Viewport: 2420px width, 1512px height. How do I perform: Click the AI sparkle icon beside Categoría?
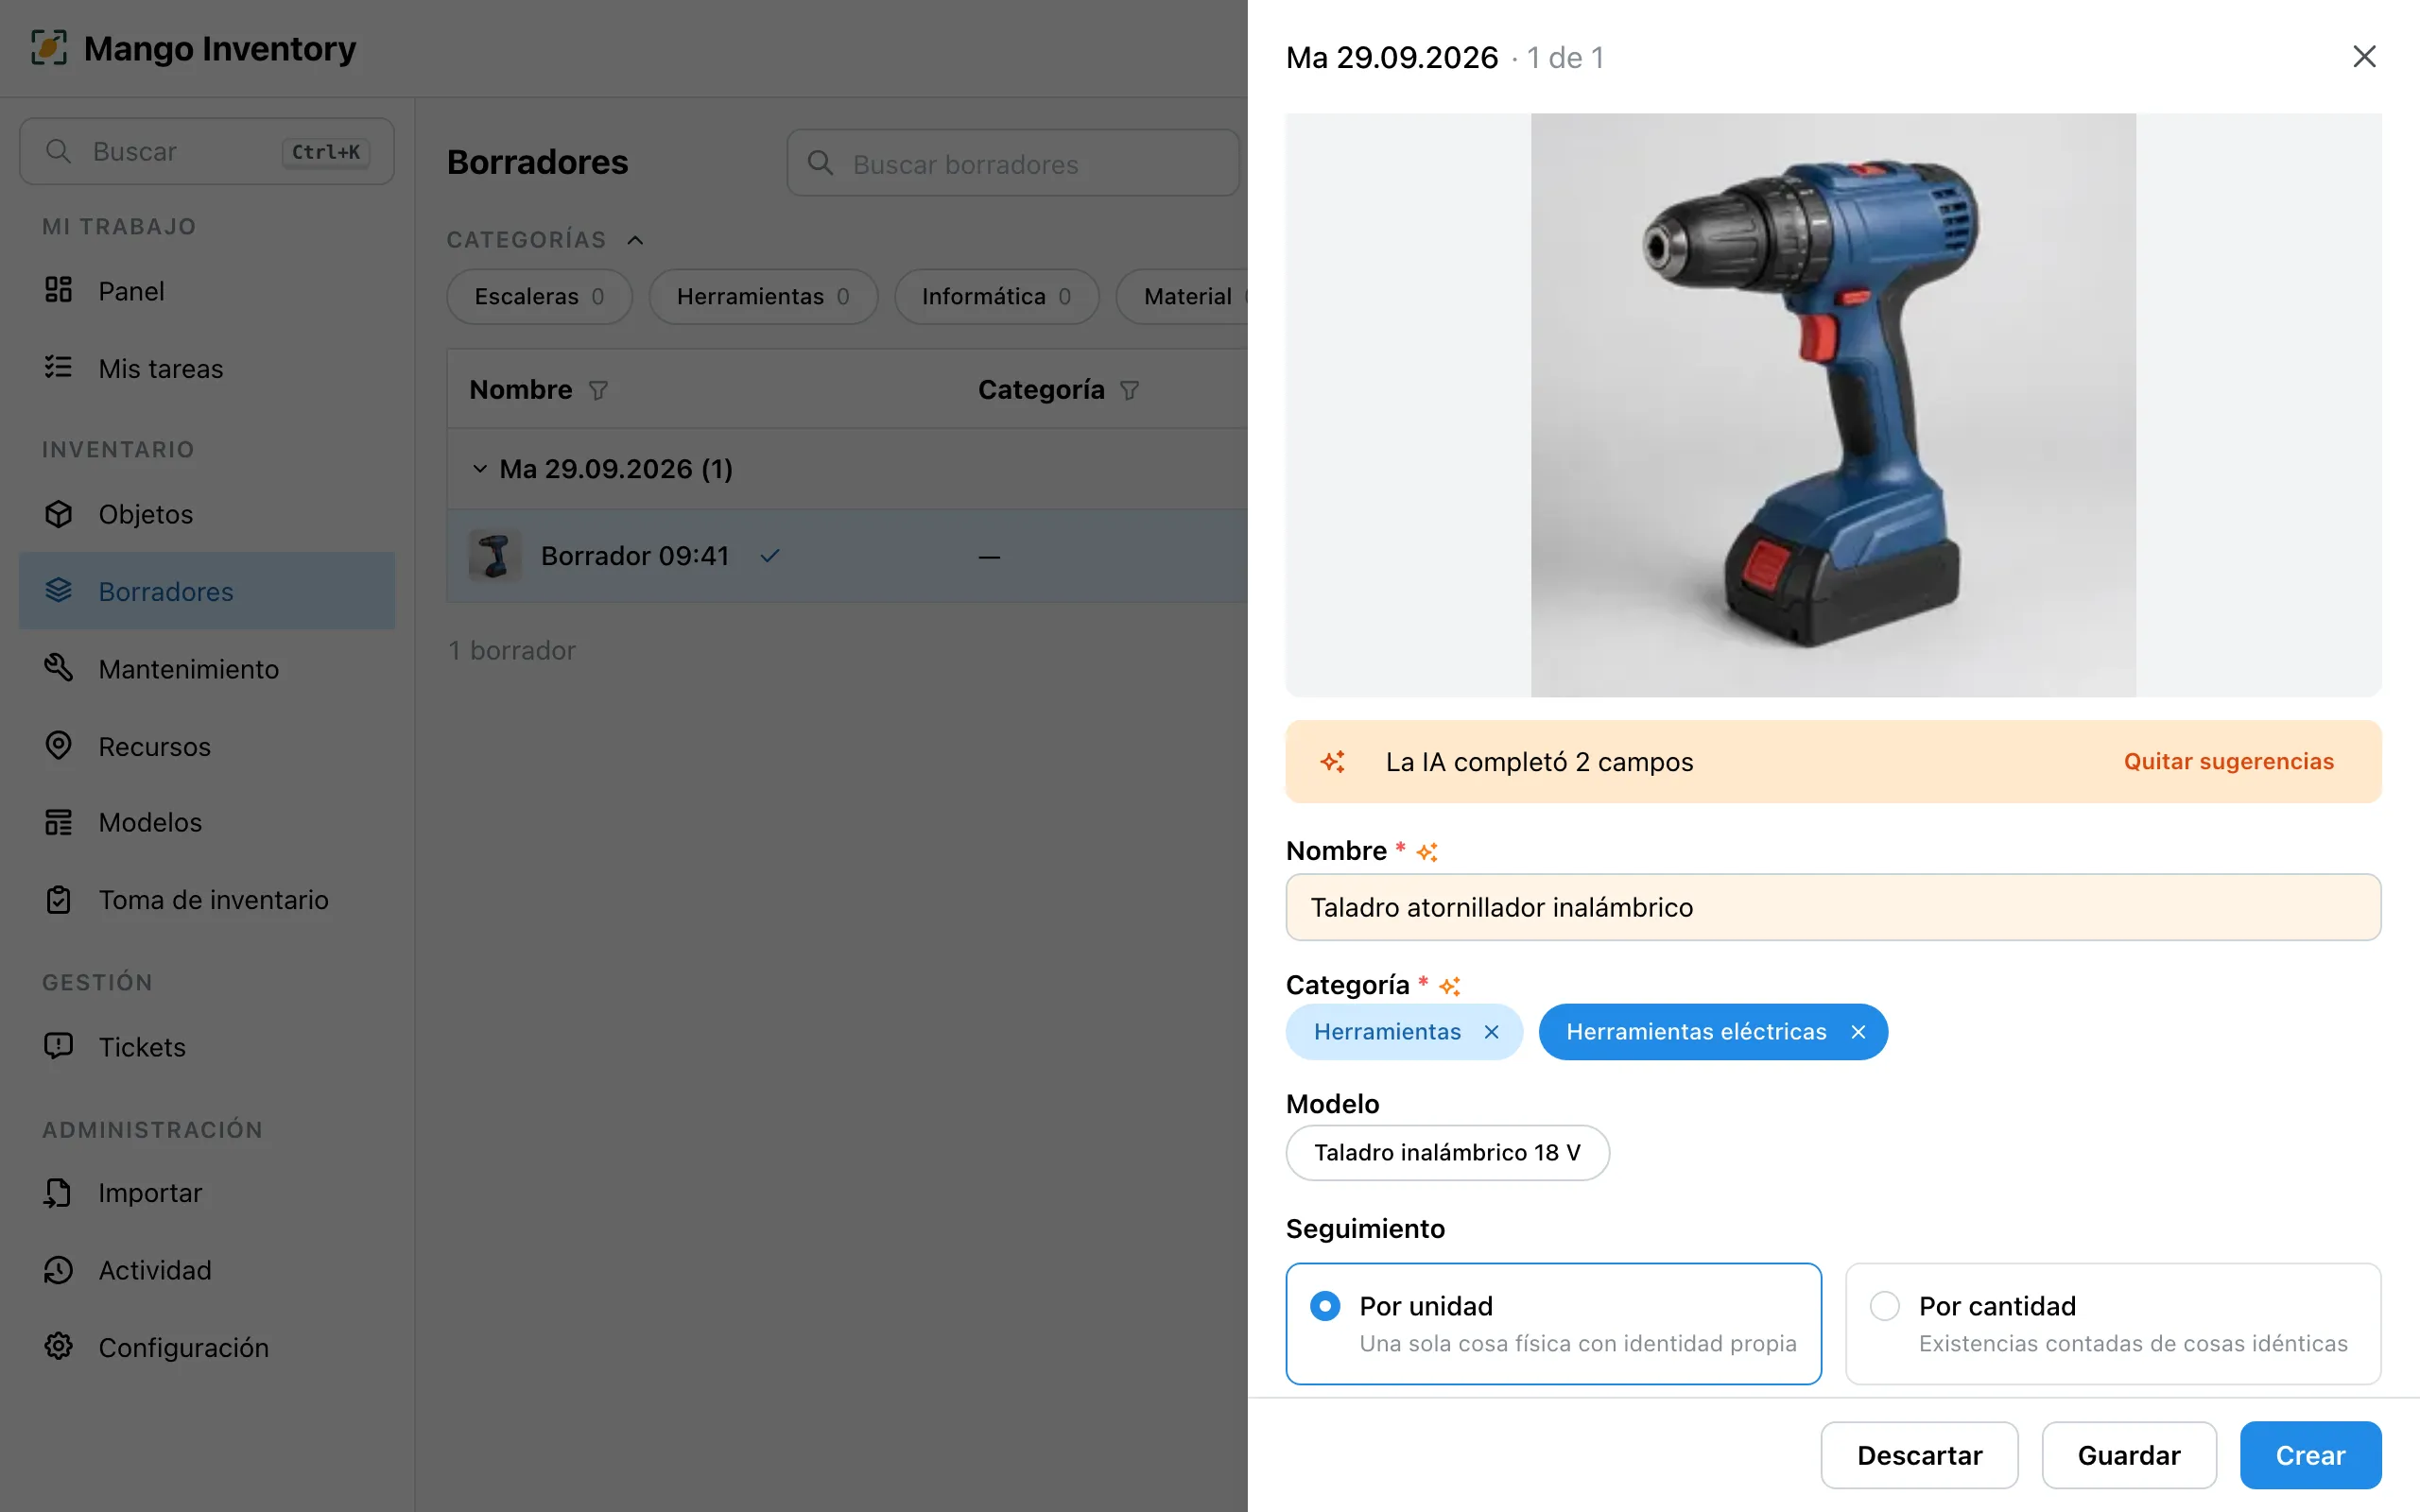pos(1450,986)
